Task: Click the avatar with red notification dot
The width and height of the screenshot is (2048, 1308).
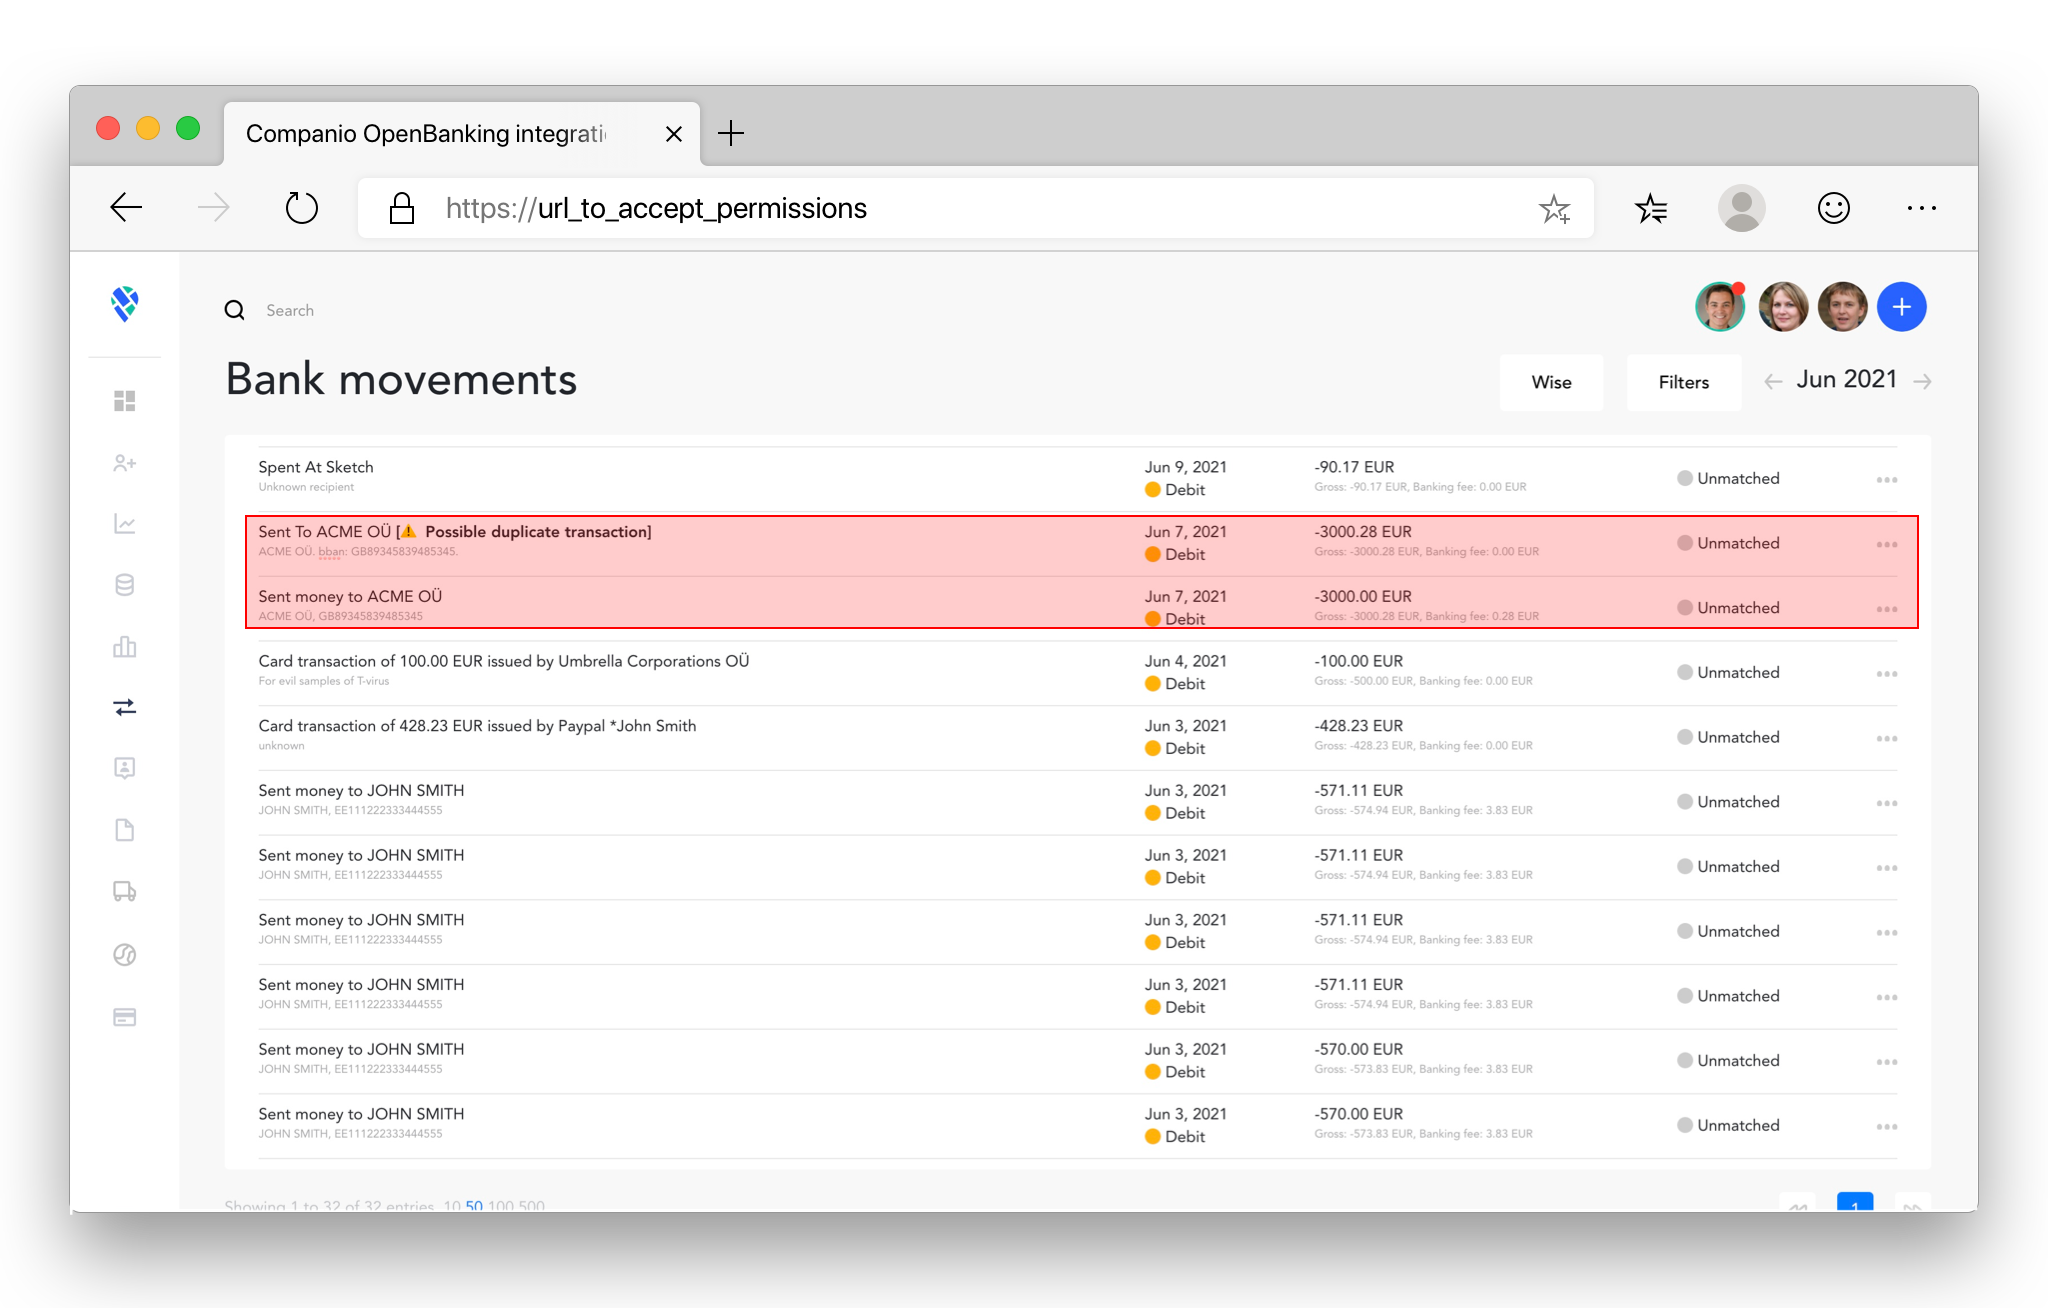Action: [x=1720, y=307]
